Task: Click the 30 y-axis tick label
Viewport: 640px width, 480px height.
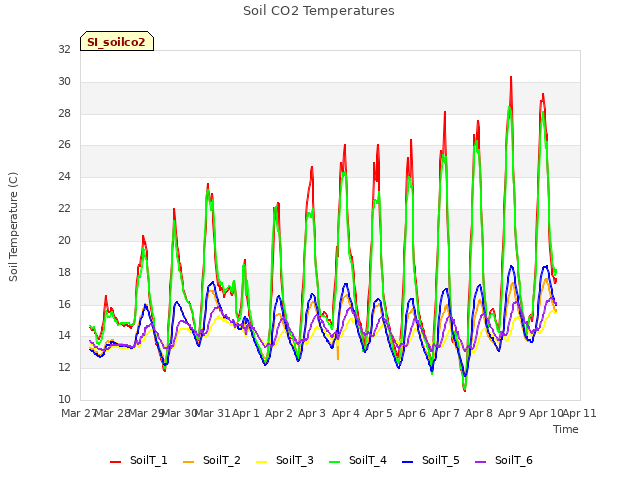Action: tap(64, 82)
